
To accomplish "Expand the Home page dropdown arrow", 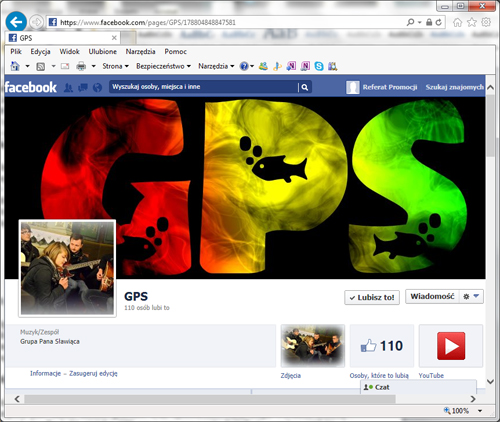I will [x=27, y=66].
